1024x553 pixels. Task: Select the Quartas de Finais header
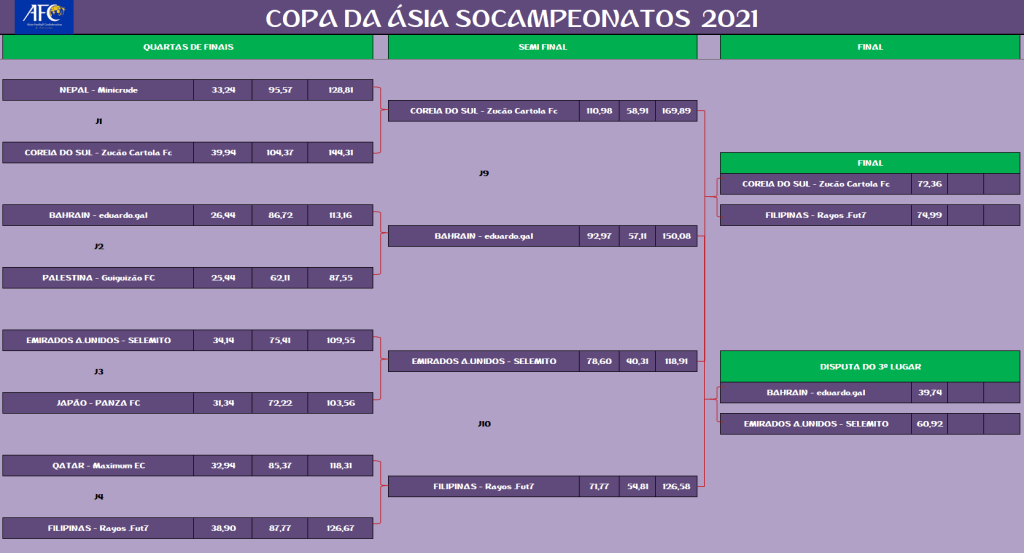(x=187, y=47)
